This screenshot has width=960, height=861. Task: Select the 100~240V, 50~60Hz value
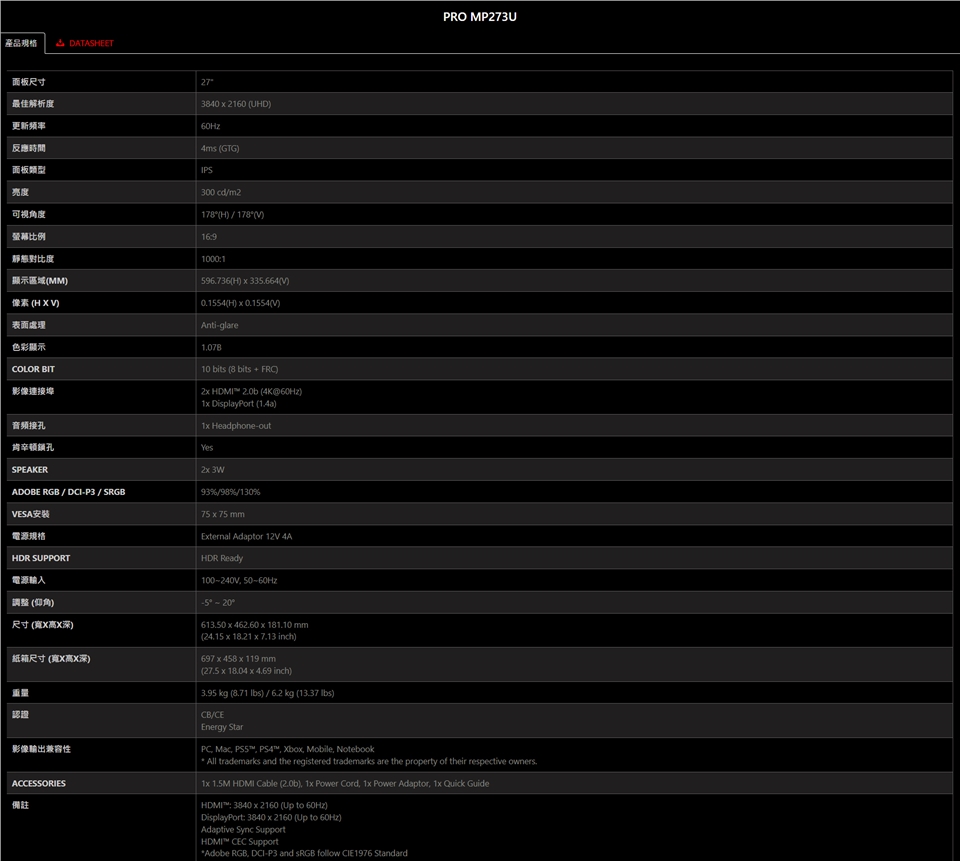pyautogui.click(x=239, y=581)
